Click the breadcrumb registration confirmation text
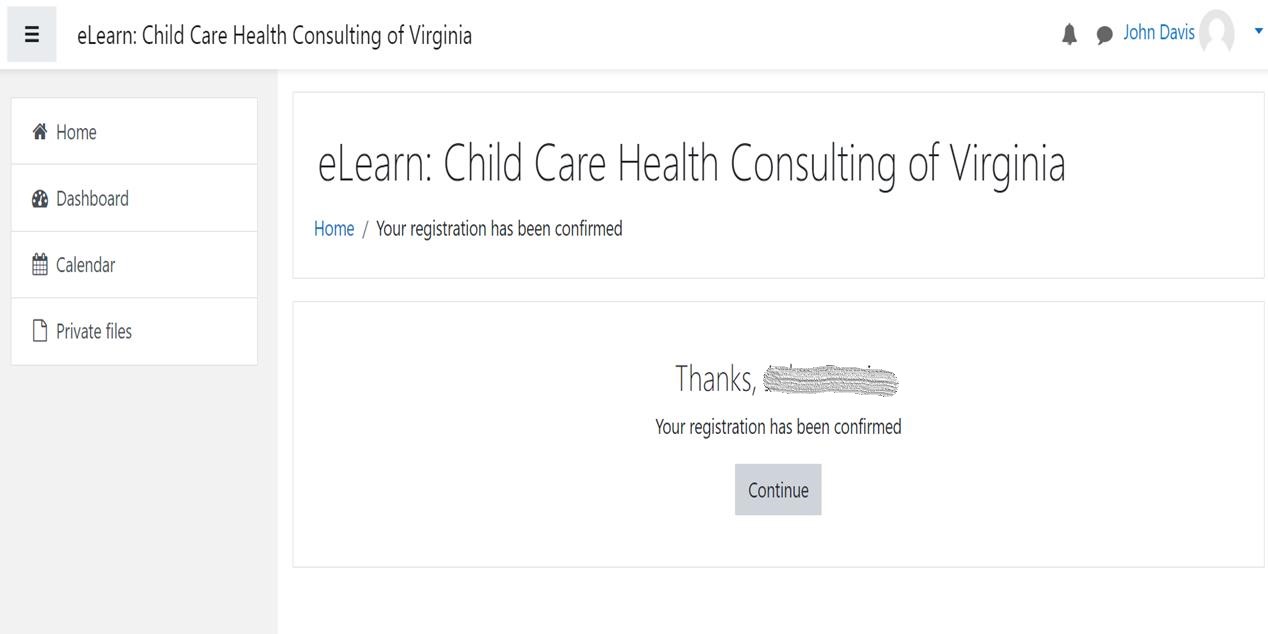Image resolution: width=1268 pixels, height=634 pixels. (x=498, y=228)
